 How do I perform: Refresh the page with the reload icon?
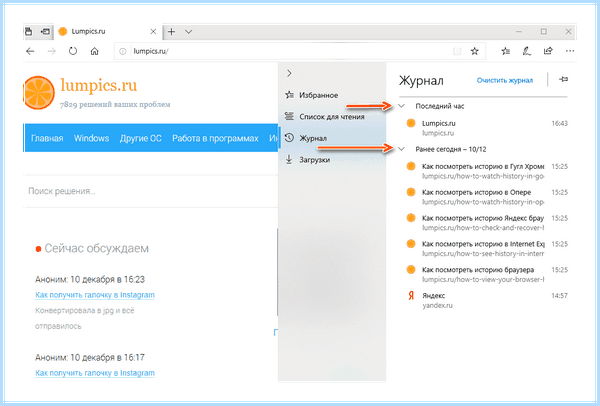(73, 51)
